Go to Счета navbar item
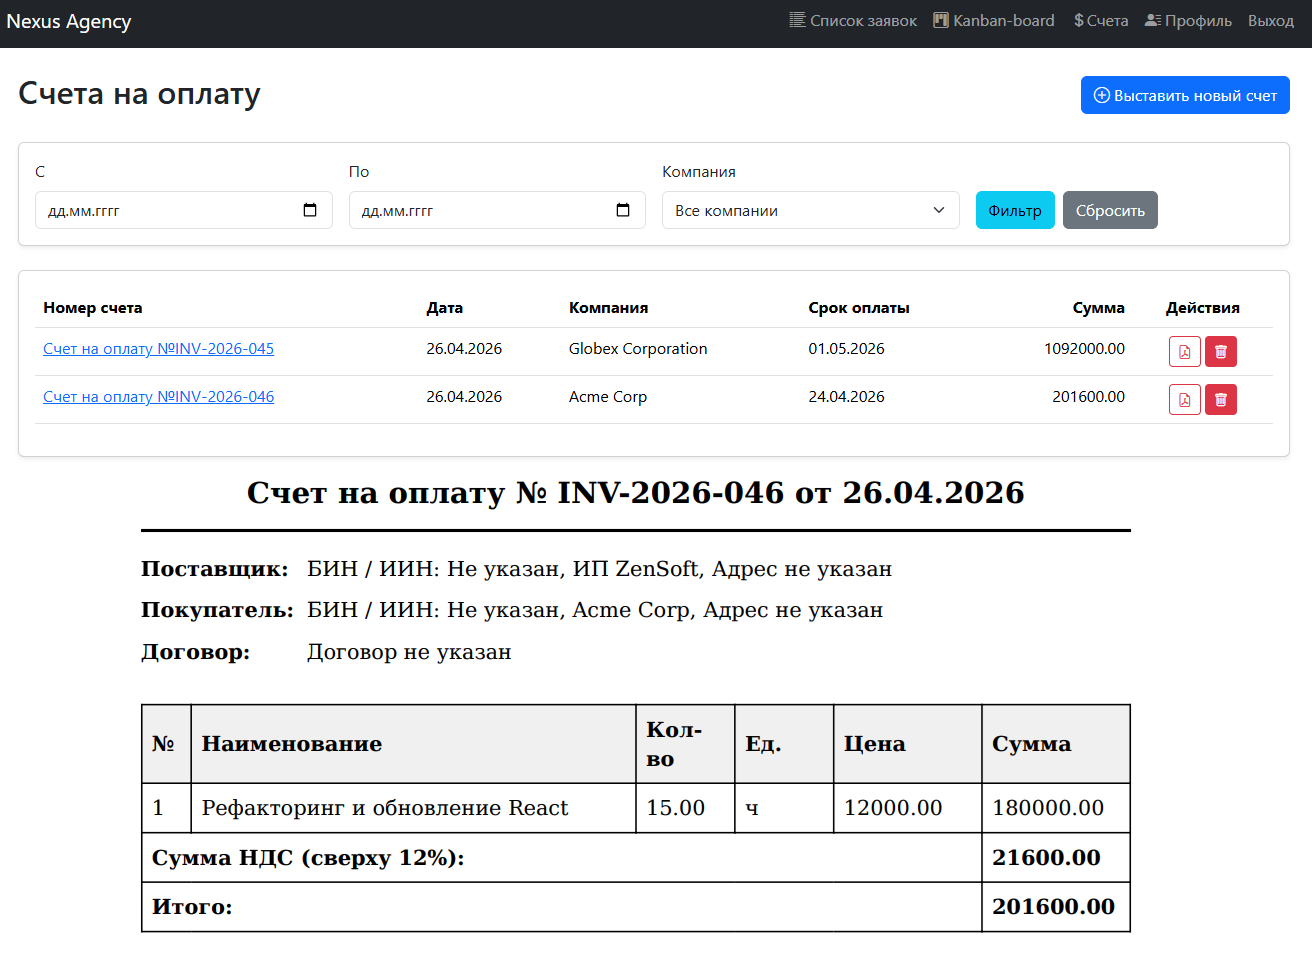 click(1101, 21)
